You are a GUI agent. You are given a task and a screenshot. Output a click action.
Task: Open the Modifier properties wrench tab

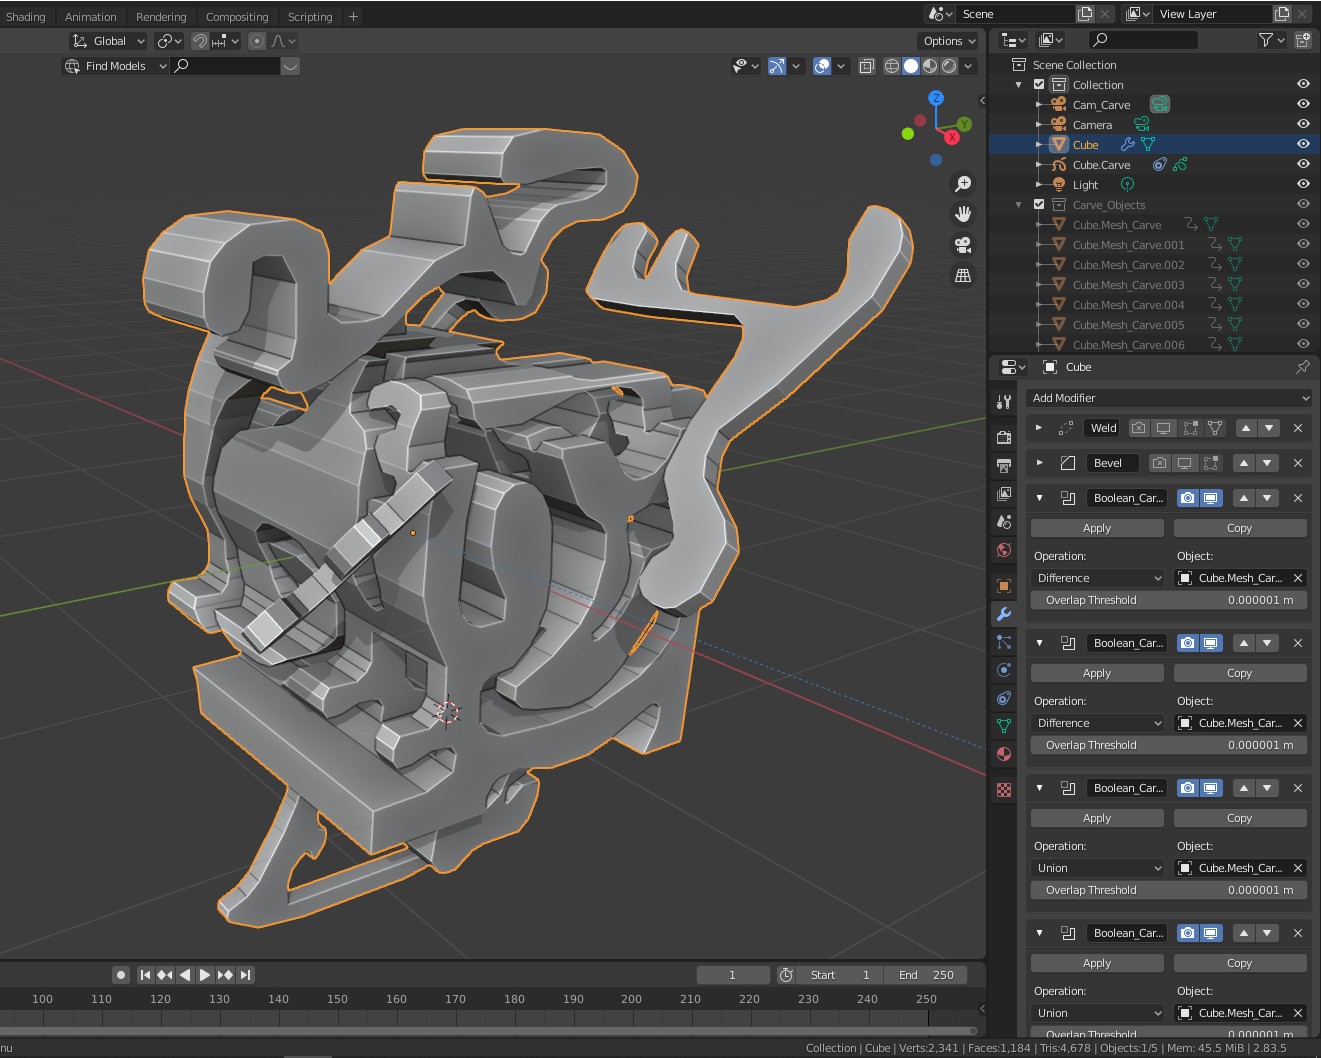point(1004,614)
